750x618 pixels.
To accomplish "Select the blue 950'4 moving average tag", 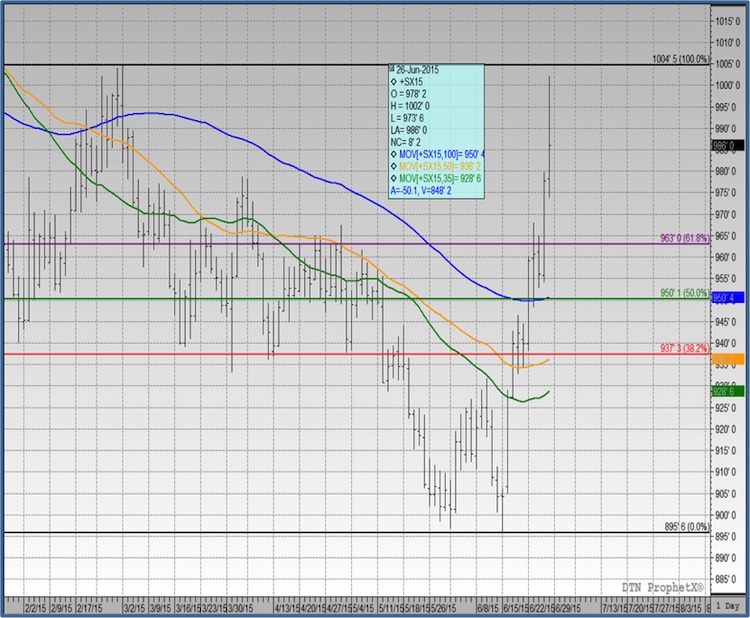I will 728,298.
